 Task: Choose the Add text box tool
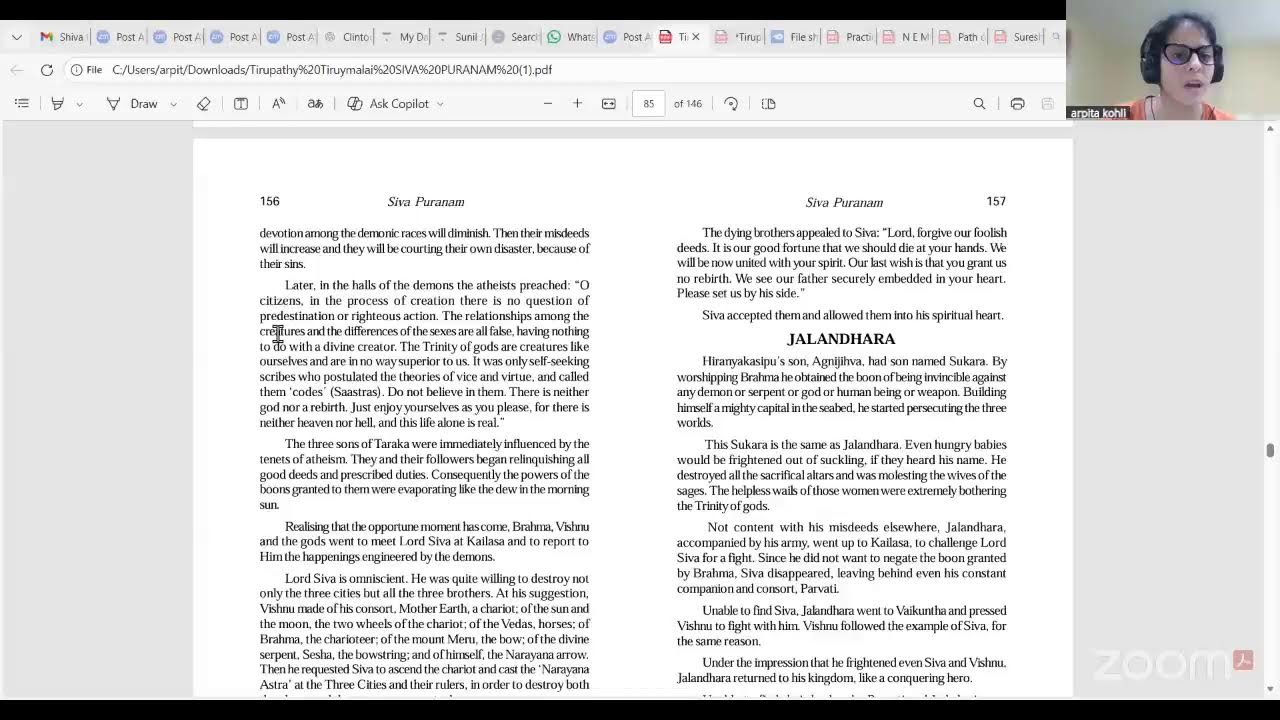click(241, 103)
